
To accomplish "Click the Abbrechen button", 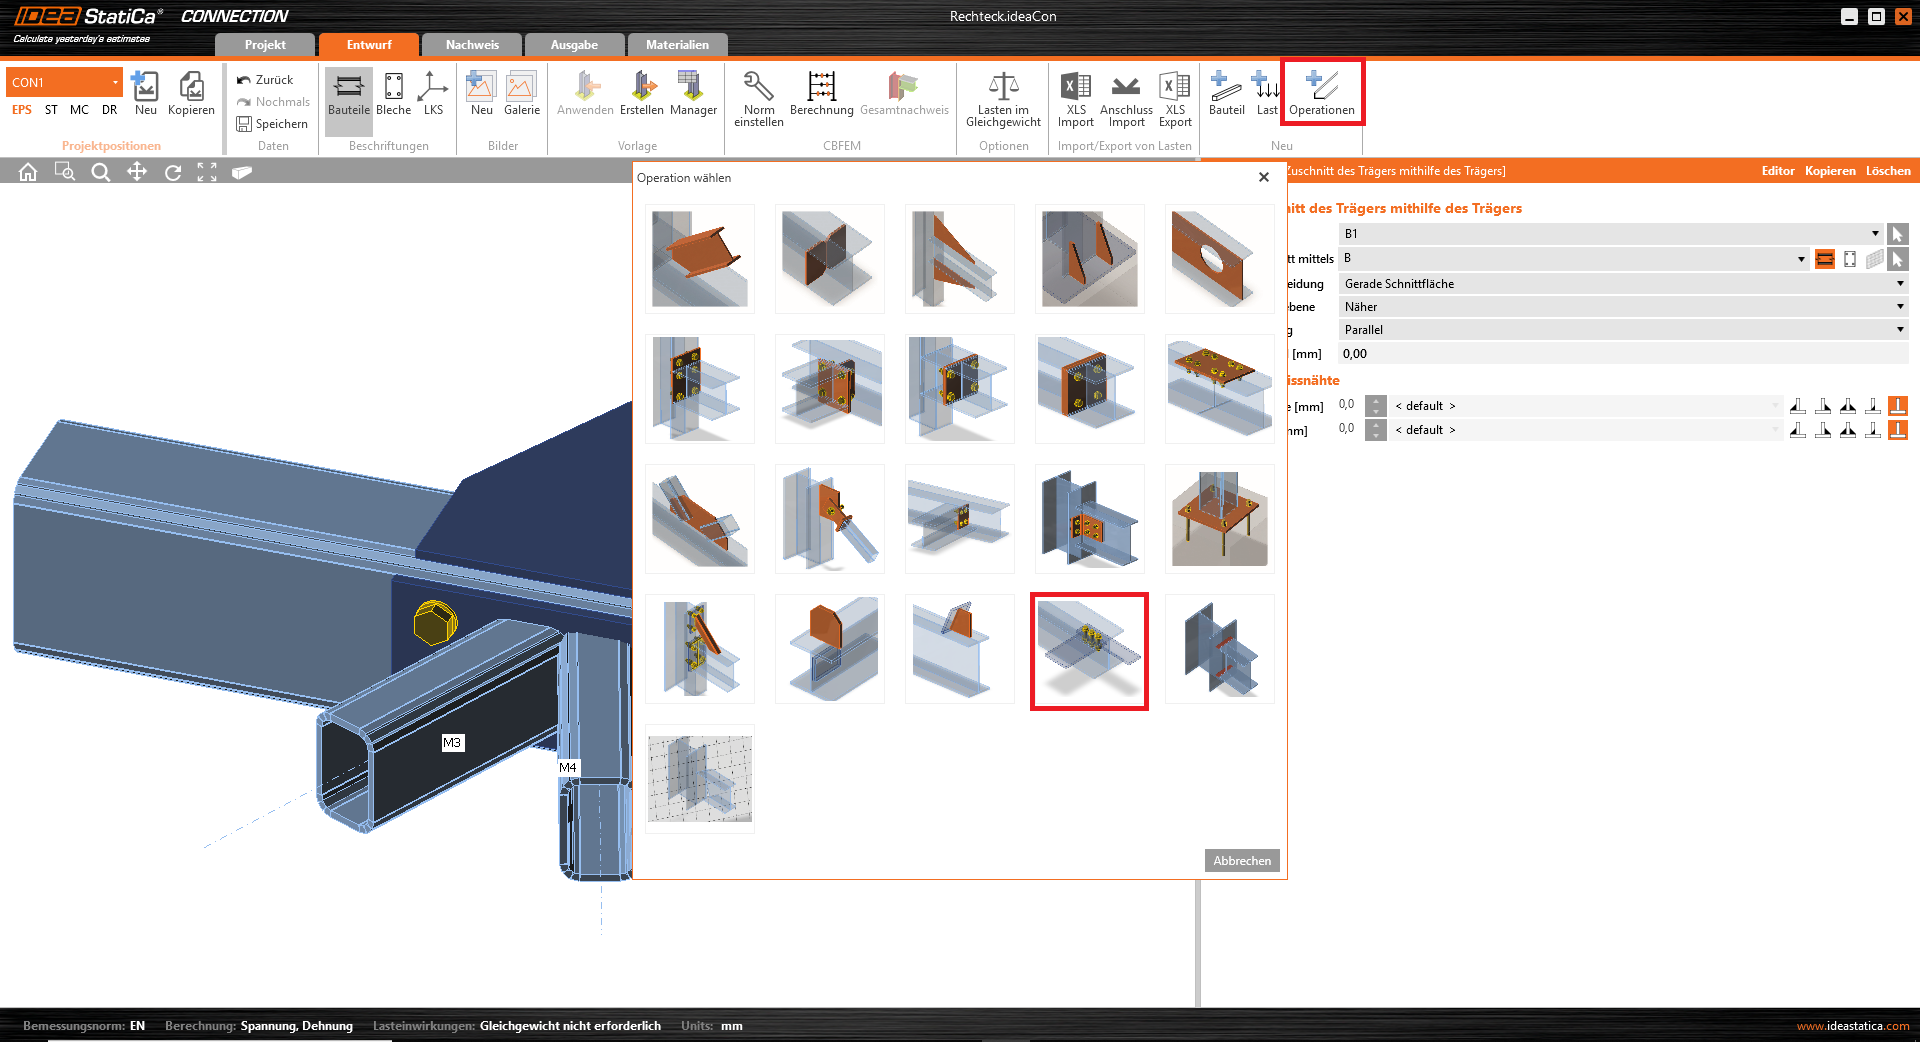I will tap(1241, 861).
